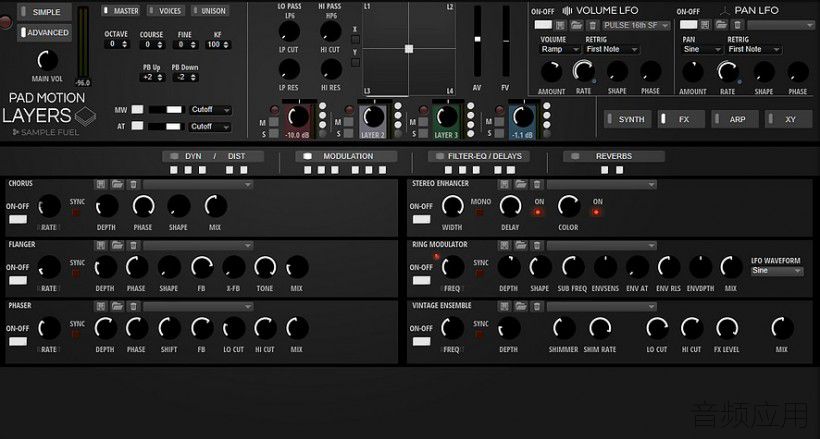Open the Chorus preset folder icon
Screen dimensions: 820x439
pyautogui.click(x=117, y=184)
